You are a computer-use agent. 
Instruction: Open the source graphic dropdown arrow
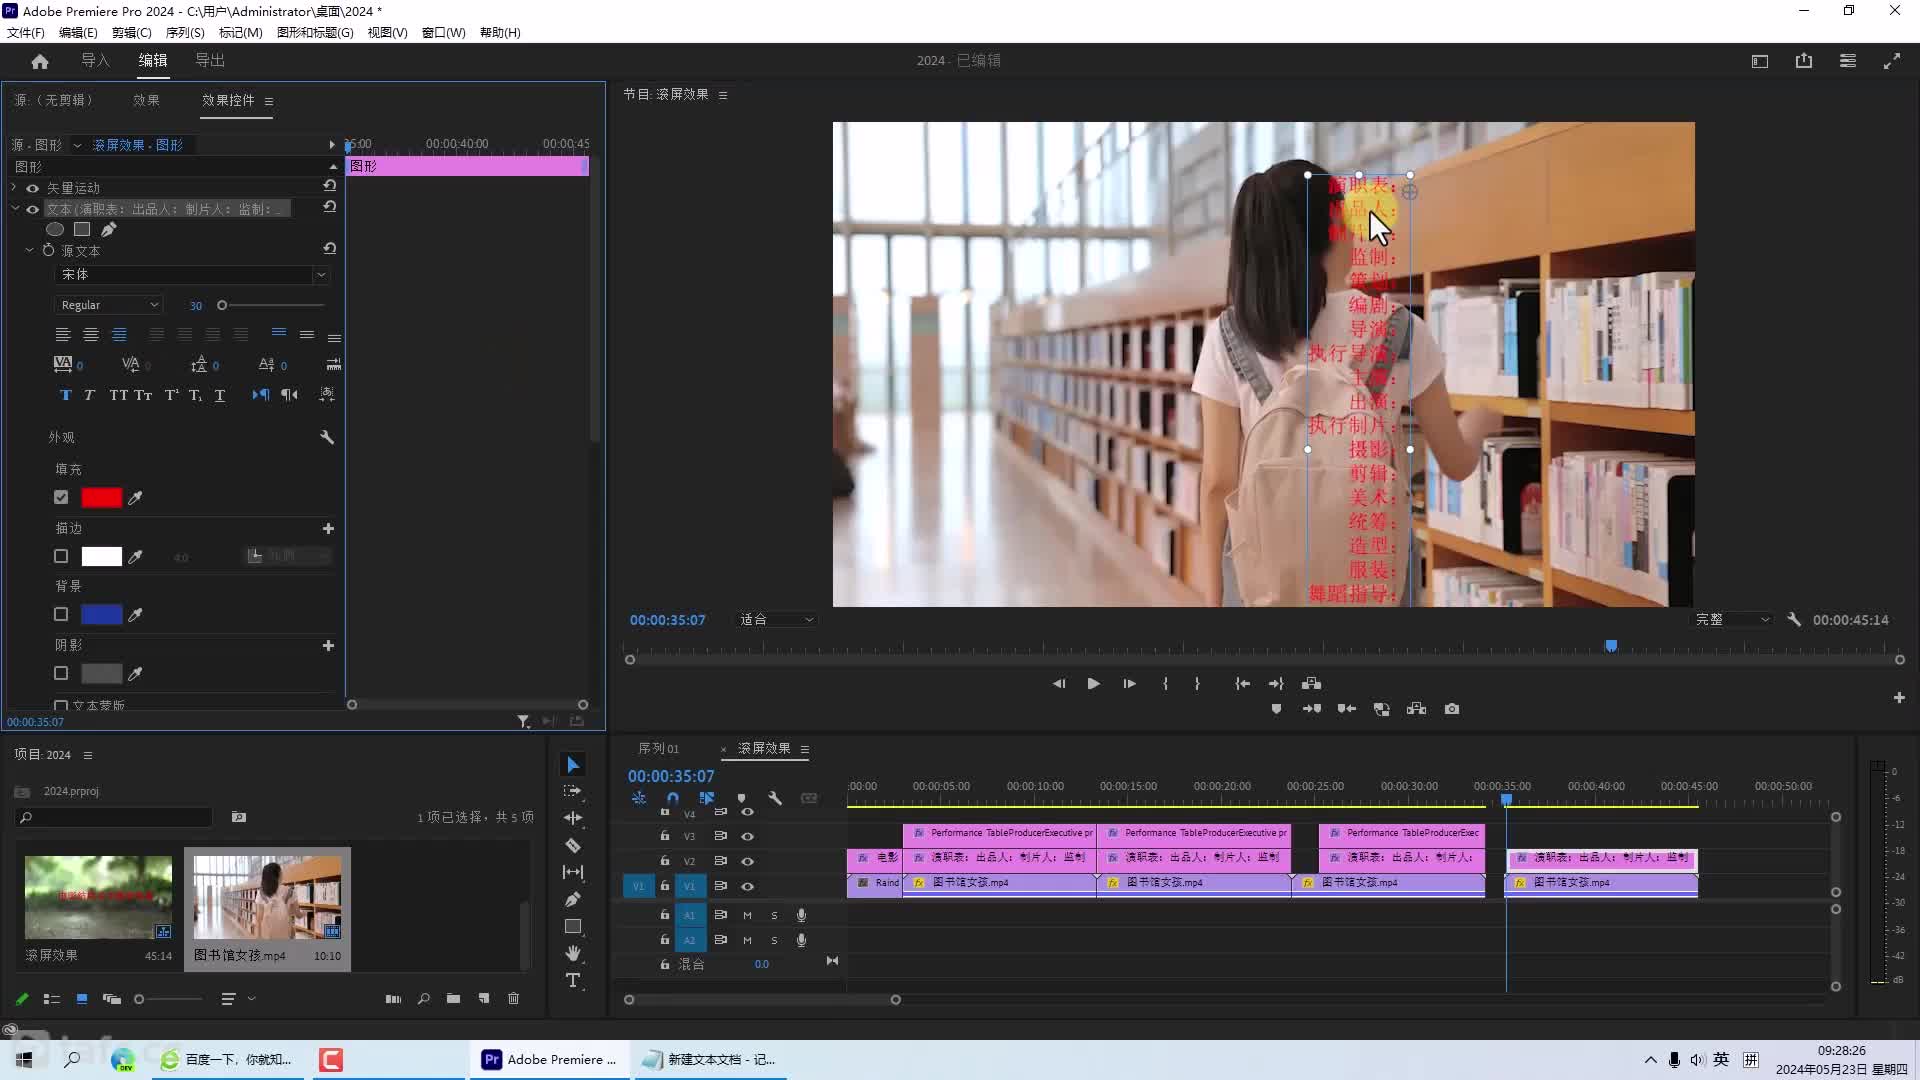(x=77, y=146)
